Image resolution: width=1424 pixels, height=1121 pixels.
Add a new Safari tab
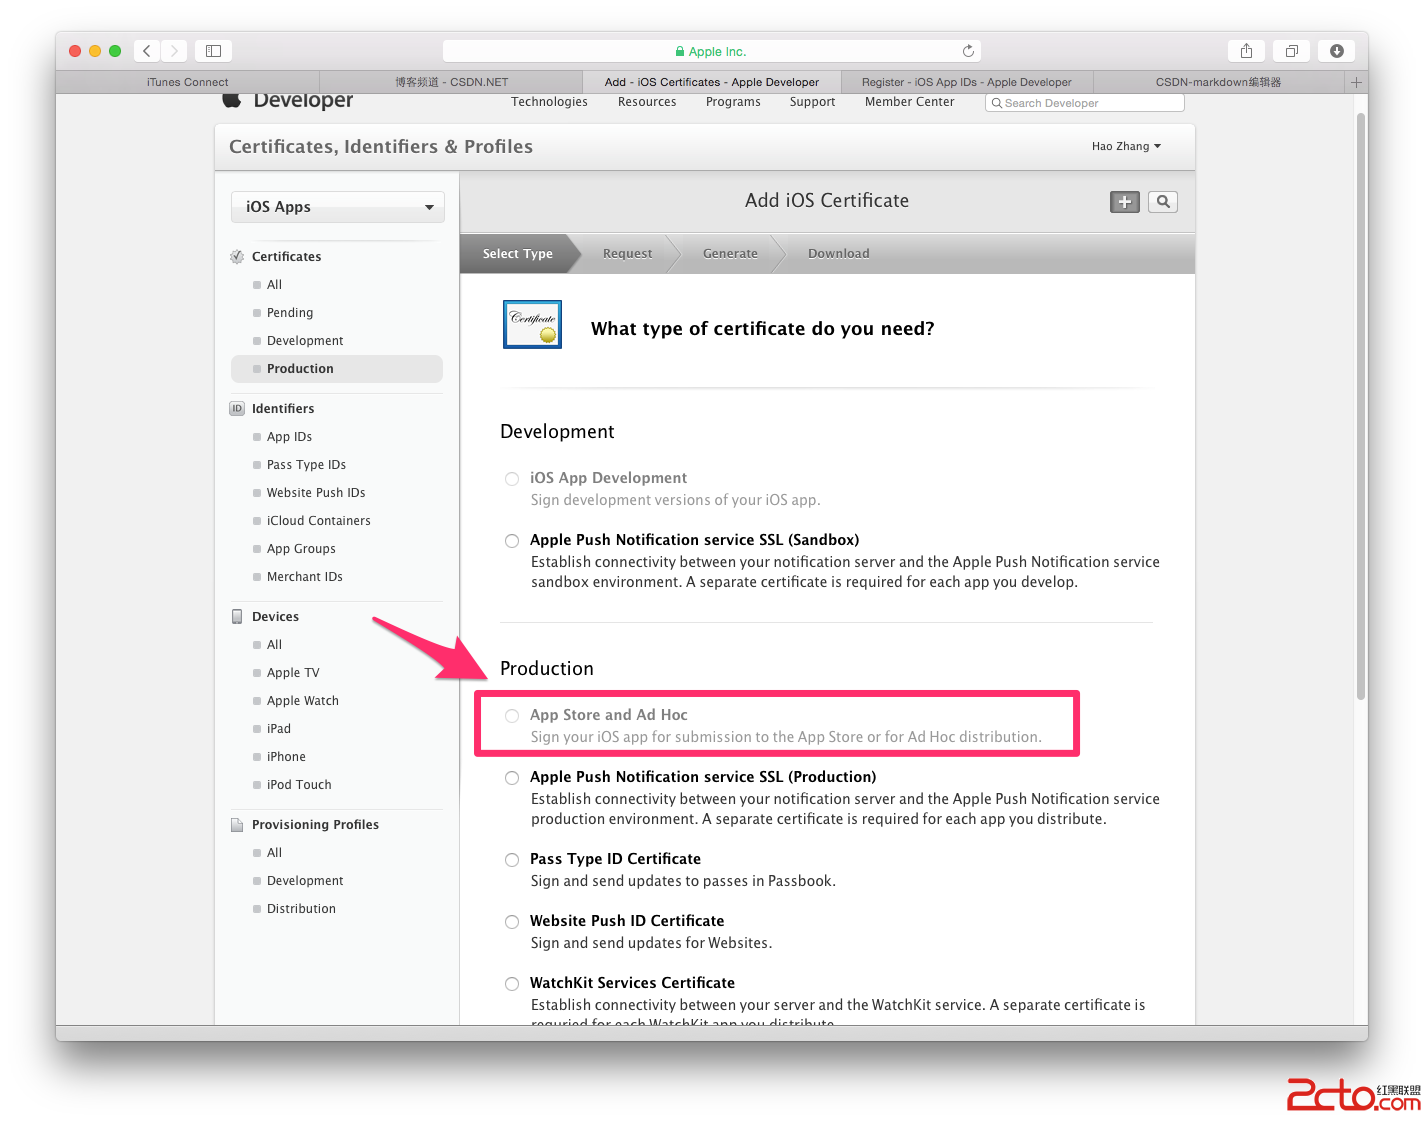(1356, 82)
